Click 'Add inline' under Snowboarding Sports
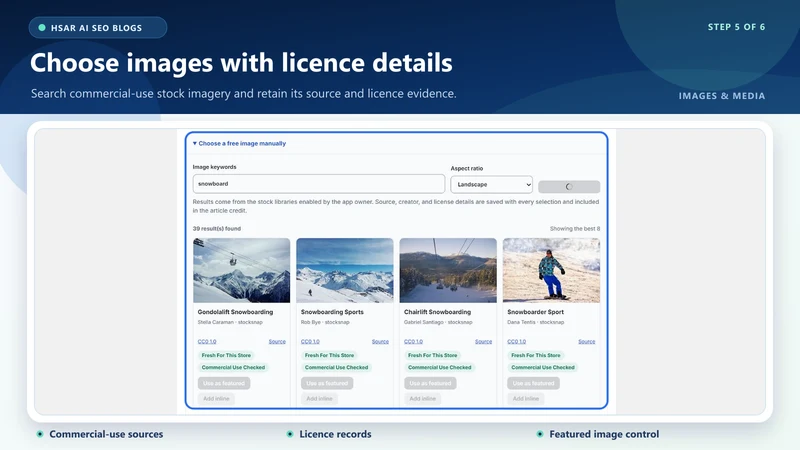The height and width of the screenshot is (450, 800). point(319,398)
